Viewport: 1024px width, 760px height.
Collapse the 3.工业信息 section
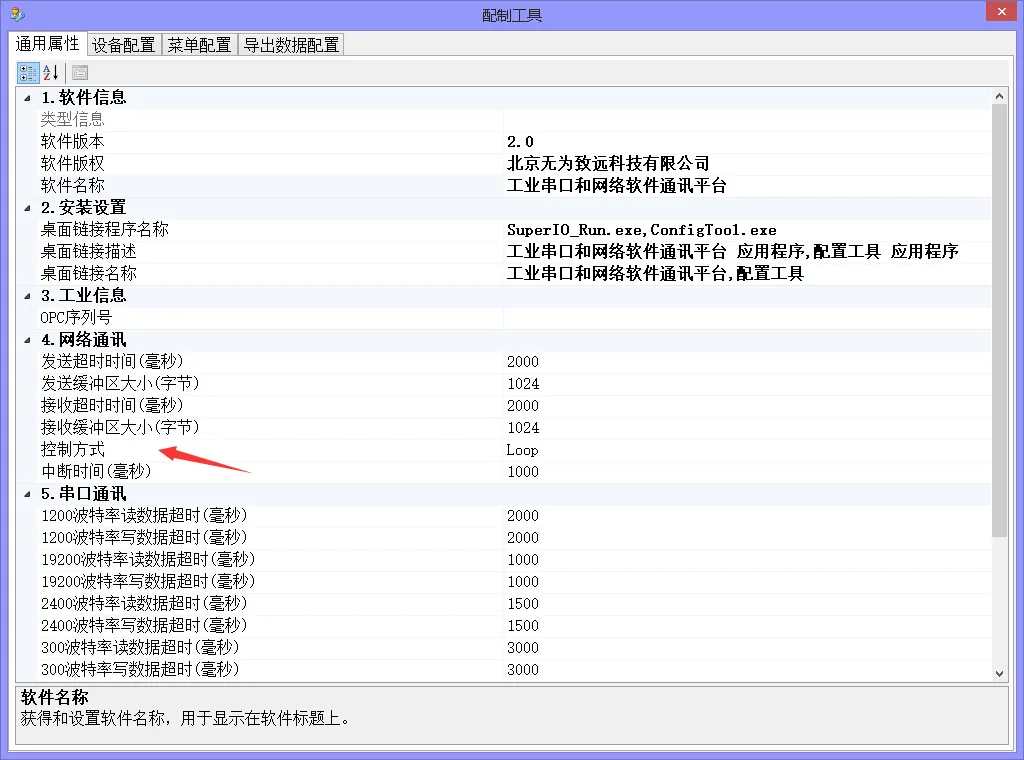(27, 296)
